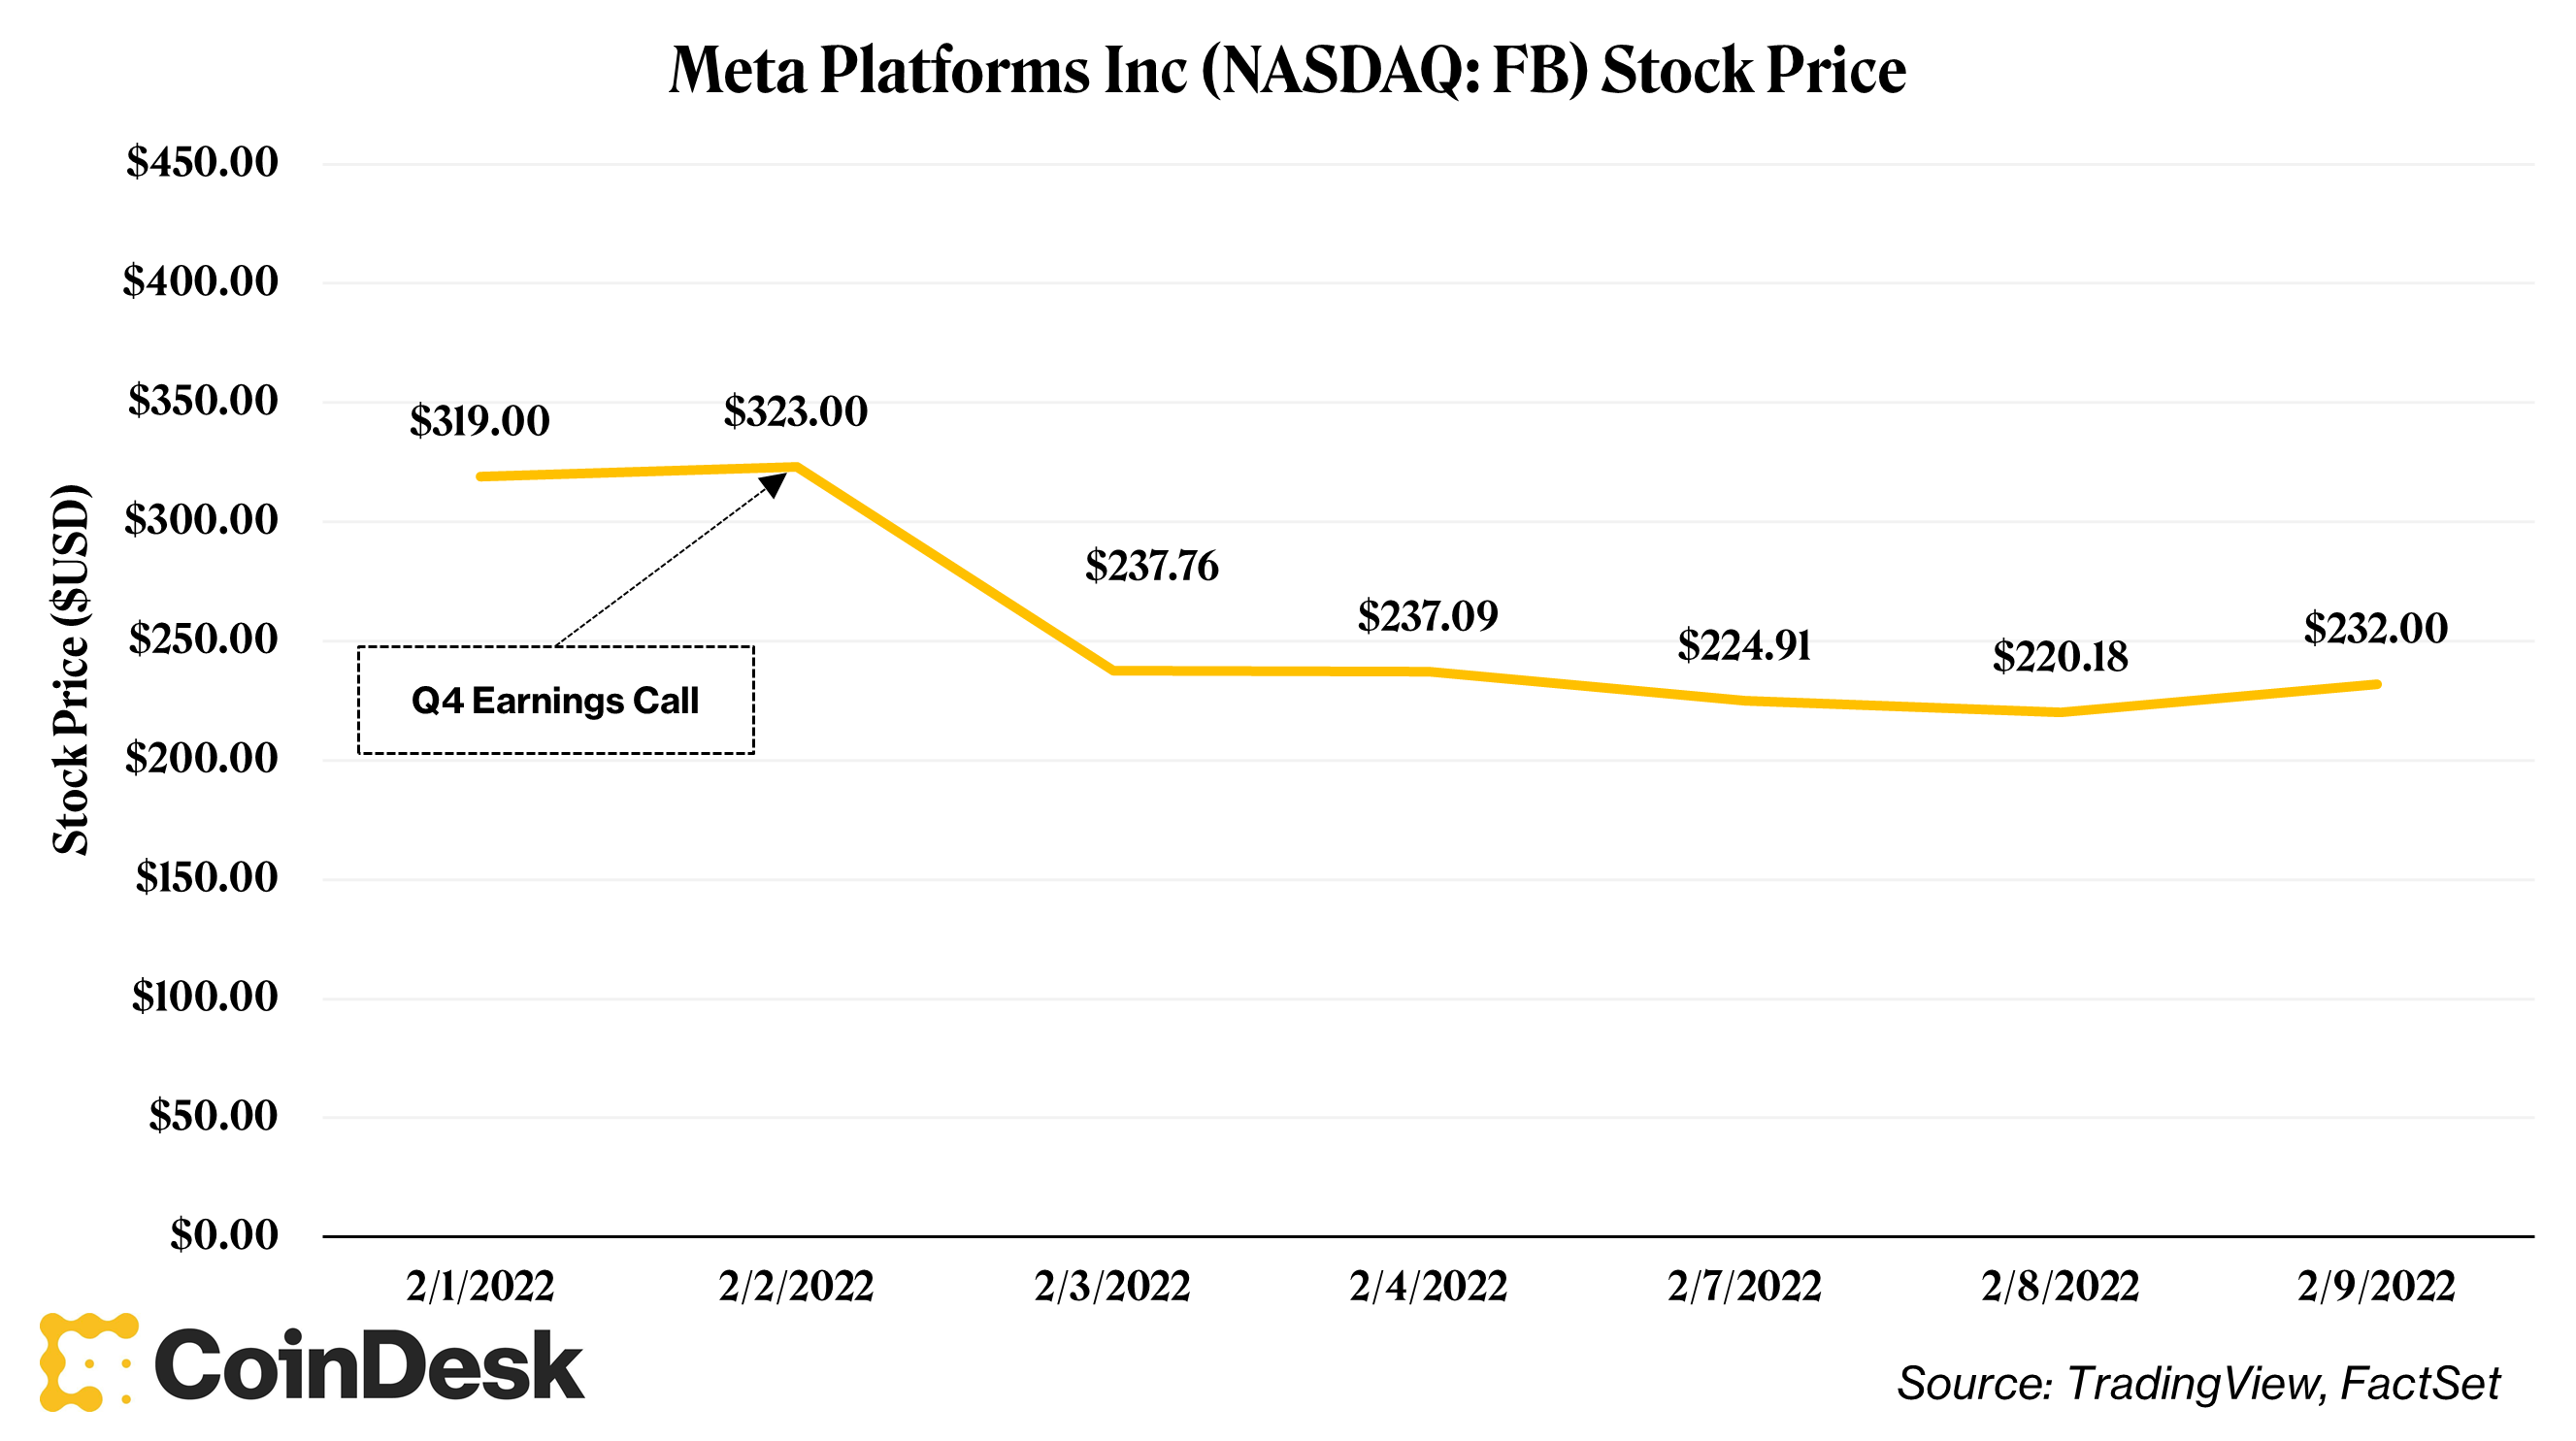
Task: Click the $232.00 data label
Action: (2376, 628)
